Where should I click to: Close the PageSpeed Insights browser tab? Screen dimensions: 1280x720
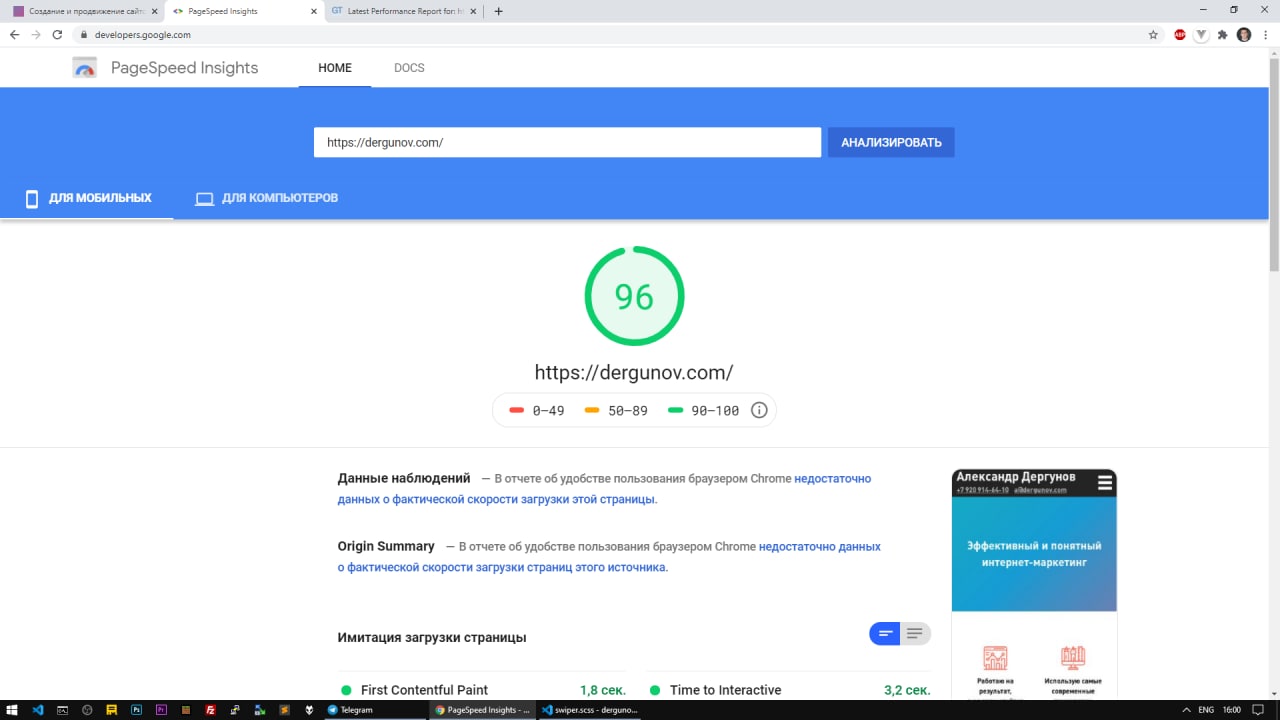(x=314, y=11)
